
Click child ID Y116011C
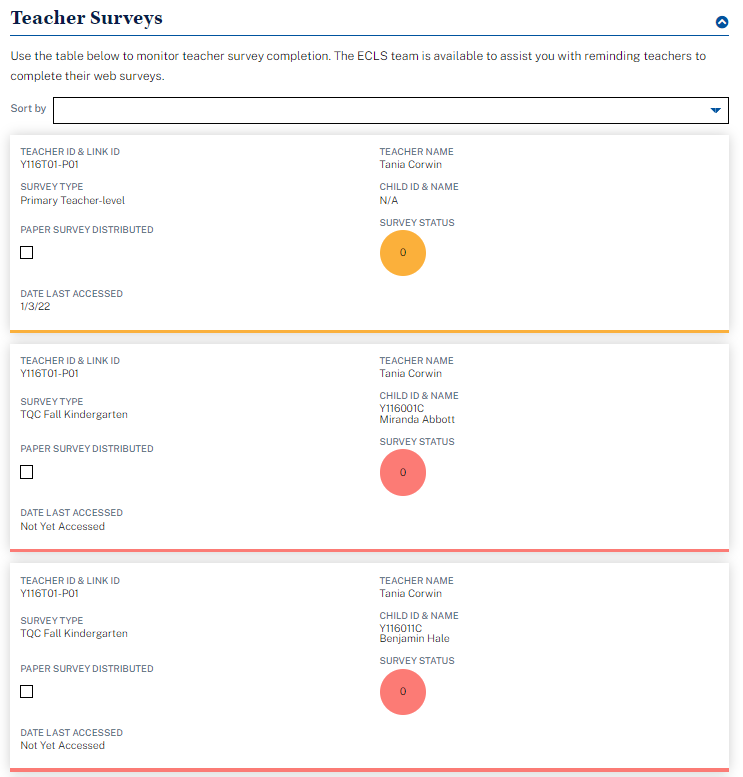(x=401, y=628)
